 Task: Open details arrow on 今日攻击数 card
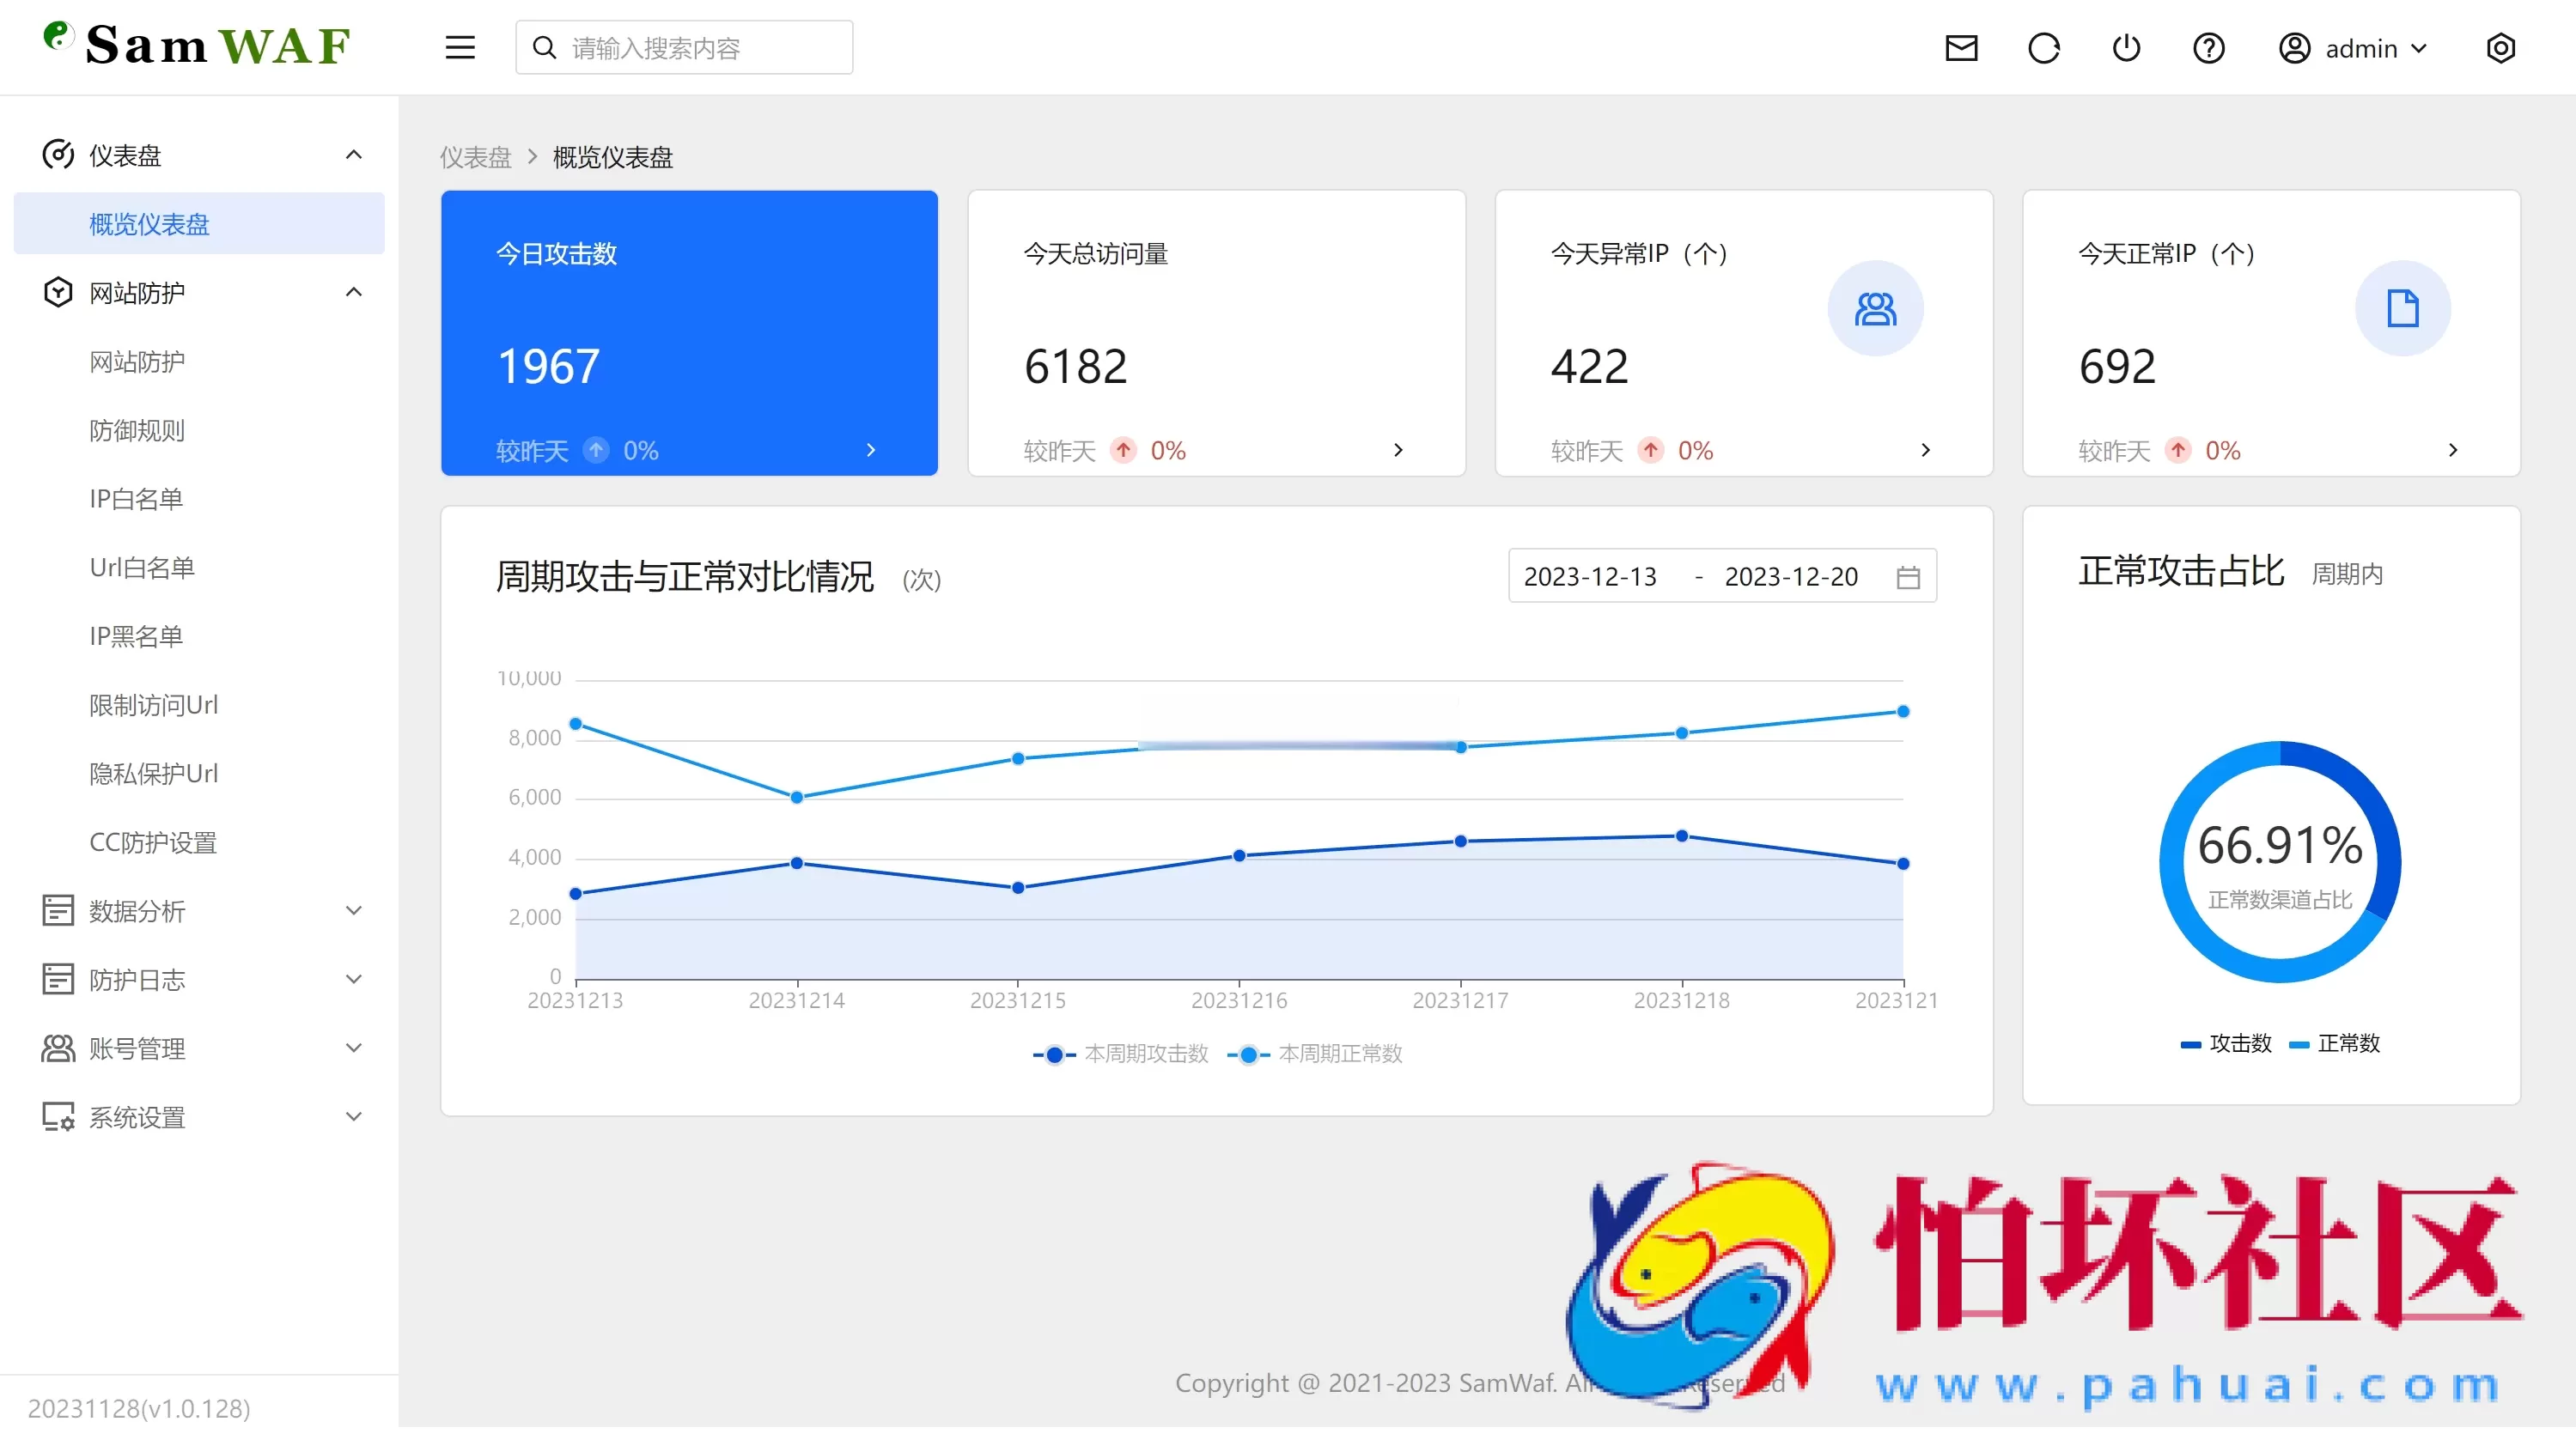870,450
